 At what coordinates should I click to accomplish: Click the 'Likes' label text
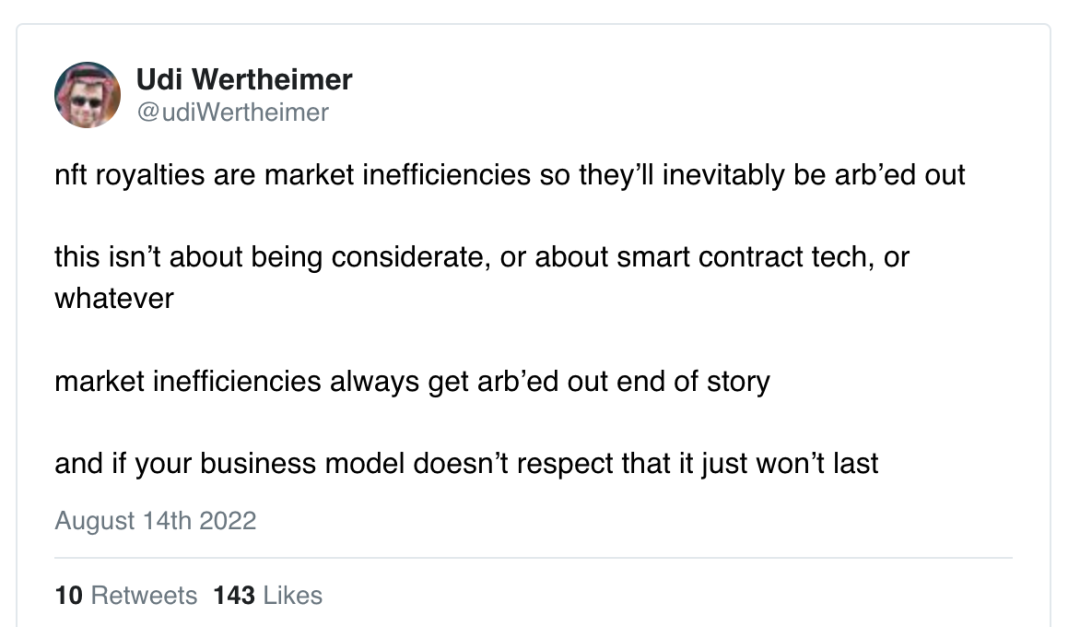click(x=293, y=595)
